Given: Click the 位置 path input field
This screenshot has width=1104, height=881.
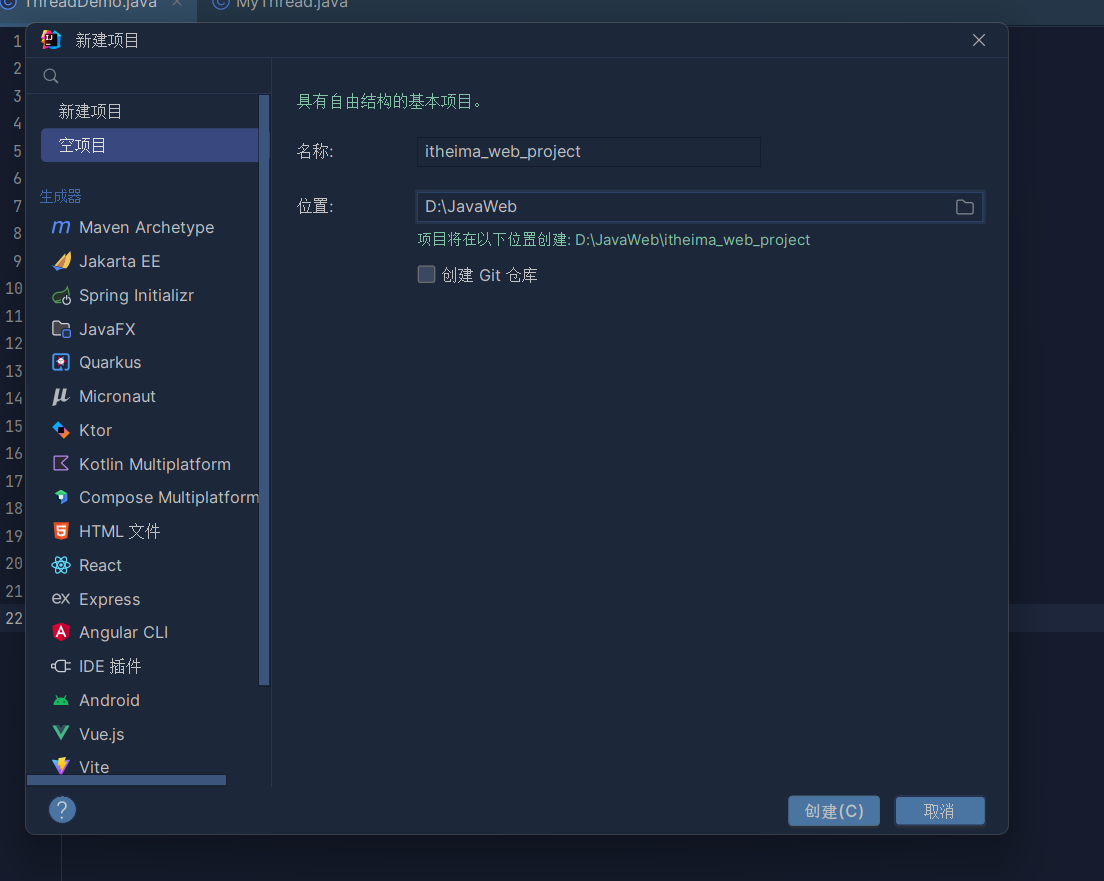Looking at the screenshot, I should pyautogui.click(x=700, y=207).
